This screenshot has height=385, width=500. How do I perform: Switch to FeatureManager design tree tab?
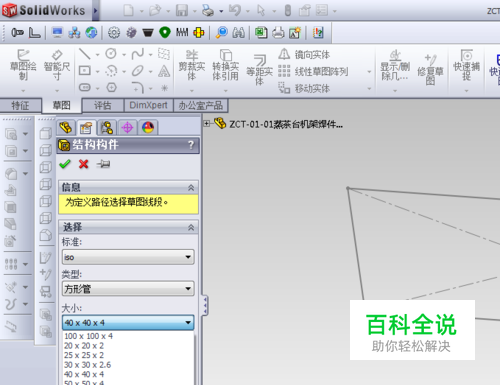[x=65, y=127]
